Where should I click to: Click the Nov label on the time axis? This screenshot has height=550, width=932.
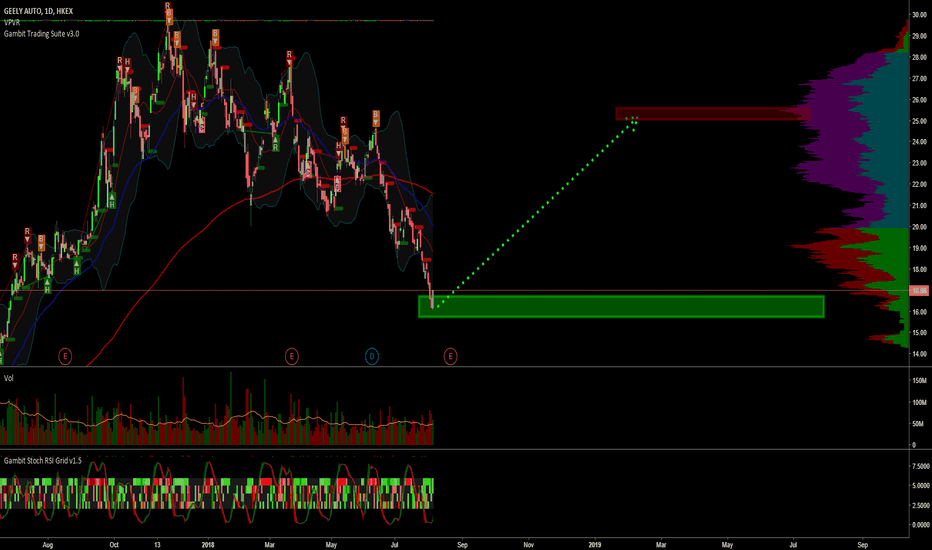point(528,545)
